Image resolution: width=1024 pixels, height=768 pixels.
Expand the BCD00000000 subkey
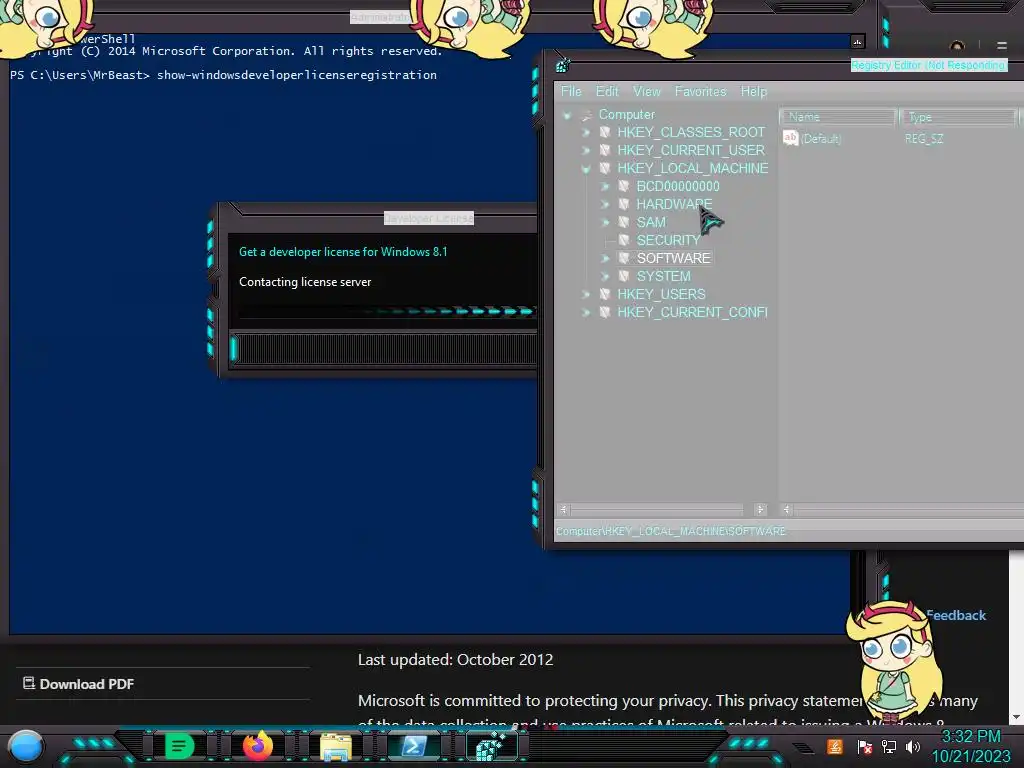(605, 186)
